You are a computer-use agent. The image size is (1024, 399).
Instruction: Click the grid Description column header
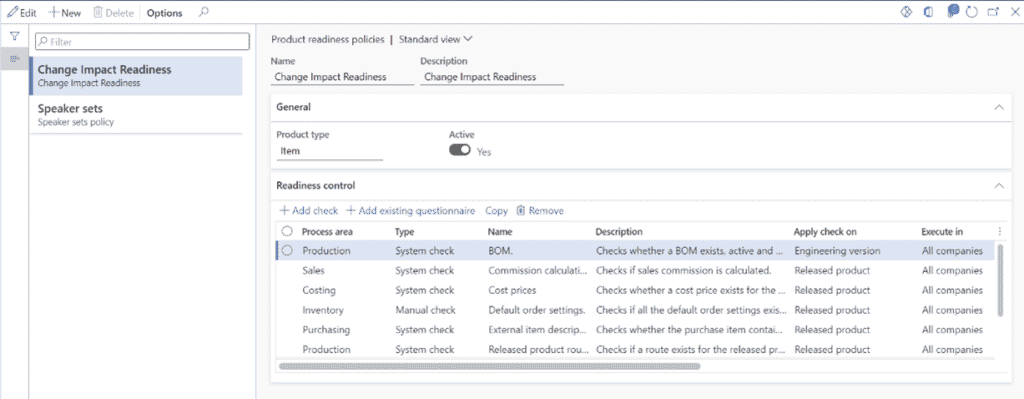coord(618,232)
